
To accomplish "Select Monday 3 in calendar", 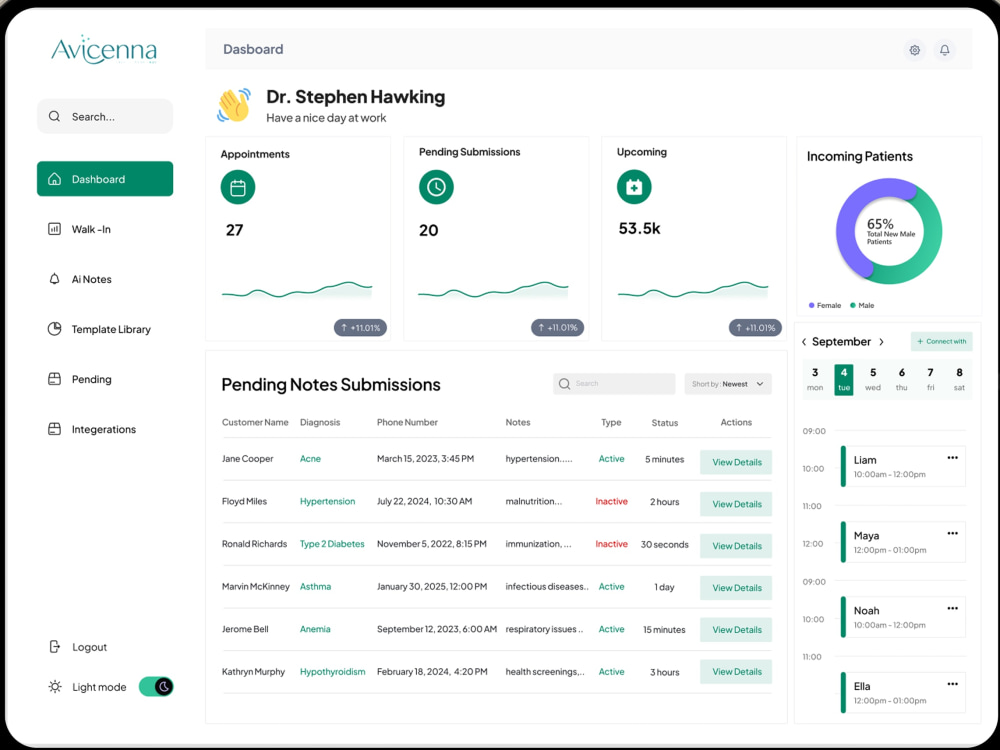I will coord(815,379).
